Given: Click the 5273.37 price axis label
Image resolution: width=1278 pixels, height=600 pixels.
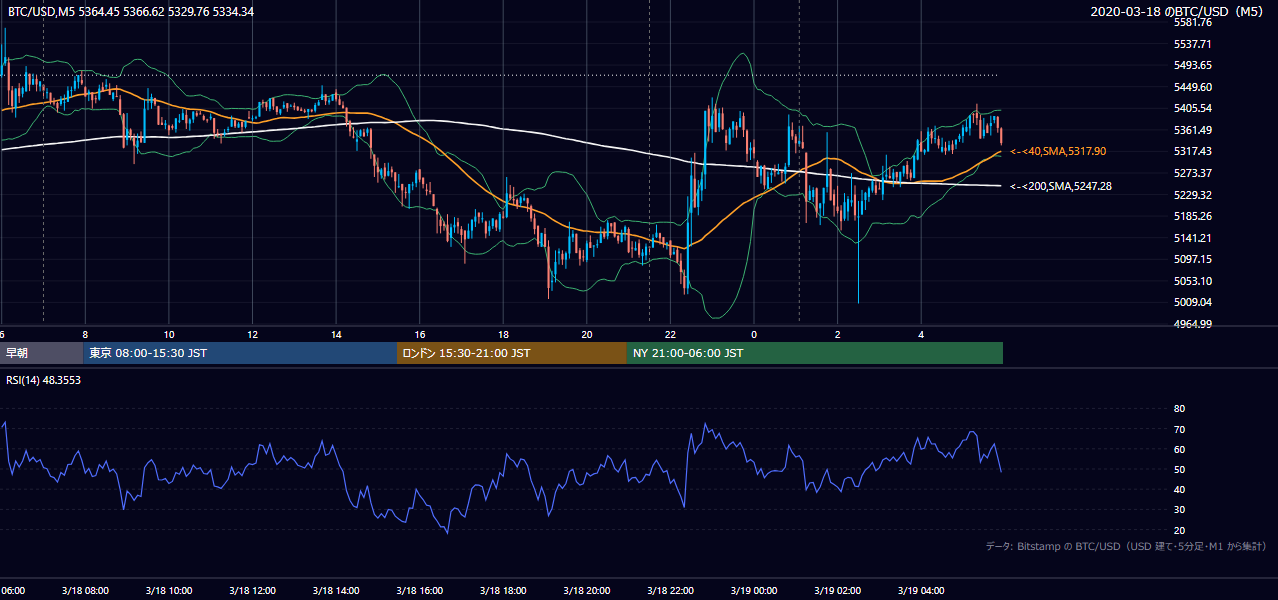Looking at the screenshot, I should pyautogui.click(x=1193, y=174).
